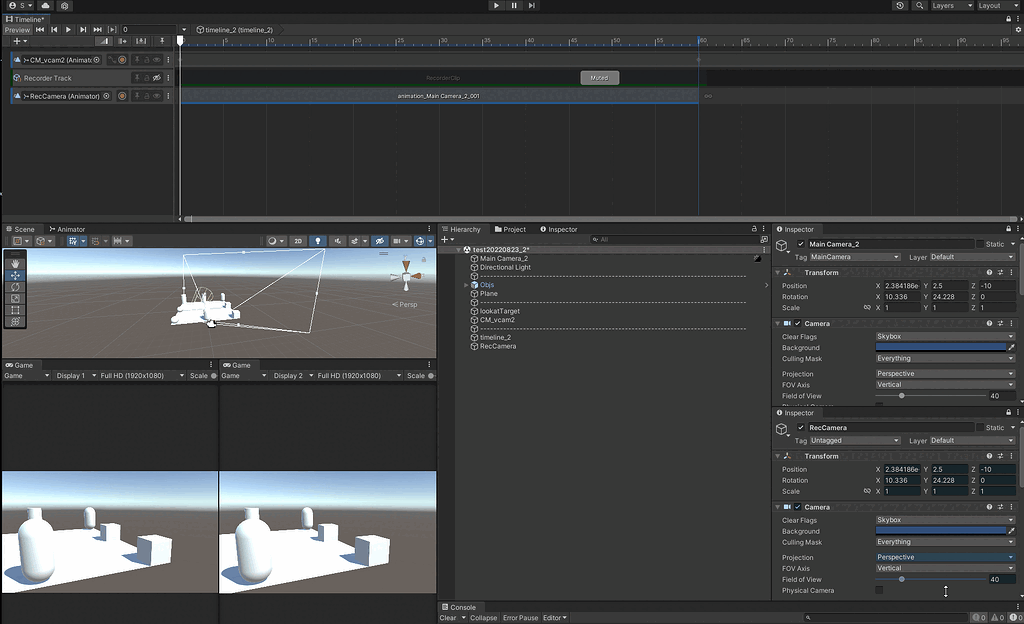Click the lock icon on the Main Camera_2 Inspector

(x=1009, y=228)
